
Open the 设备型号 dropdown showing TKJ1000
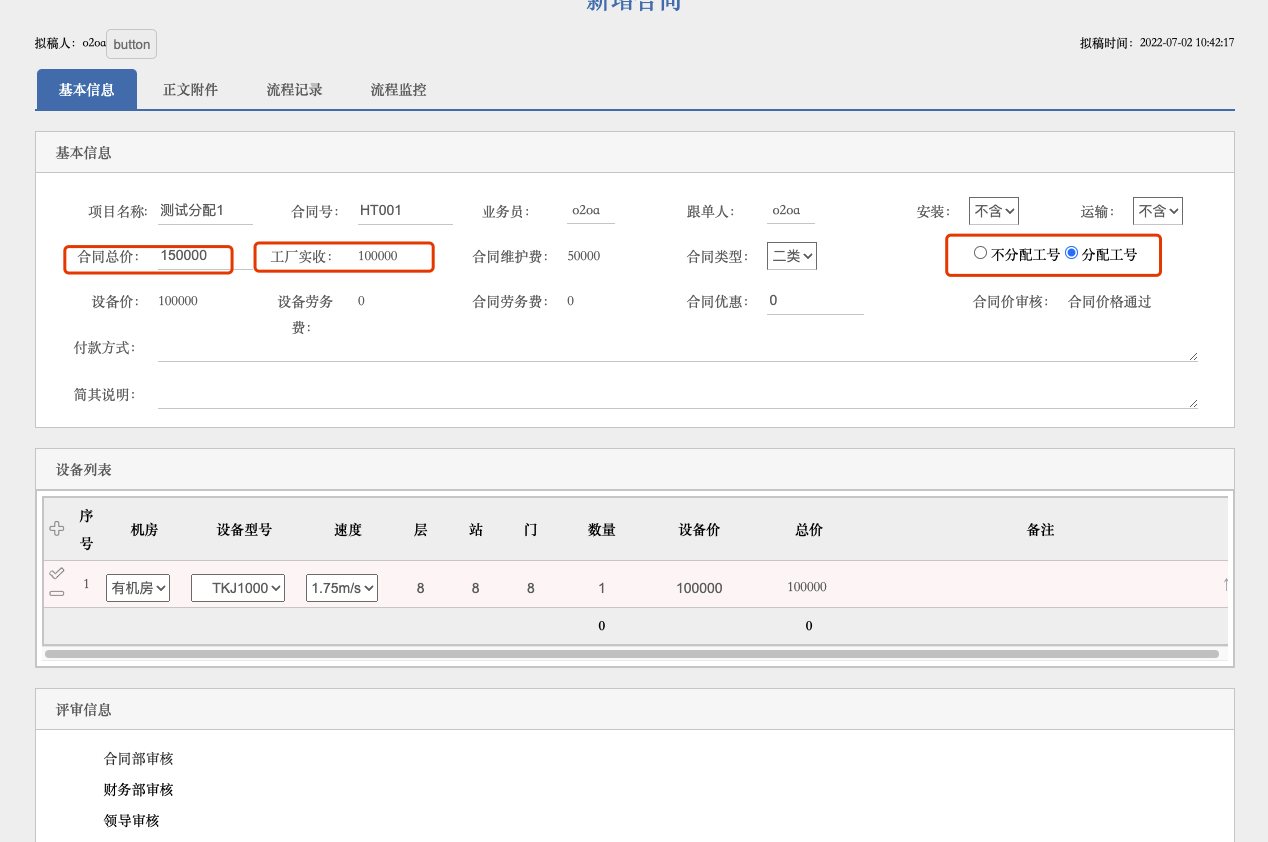238,588
